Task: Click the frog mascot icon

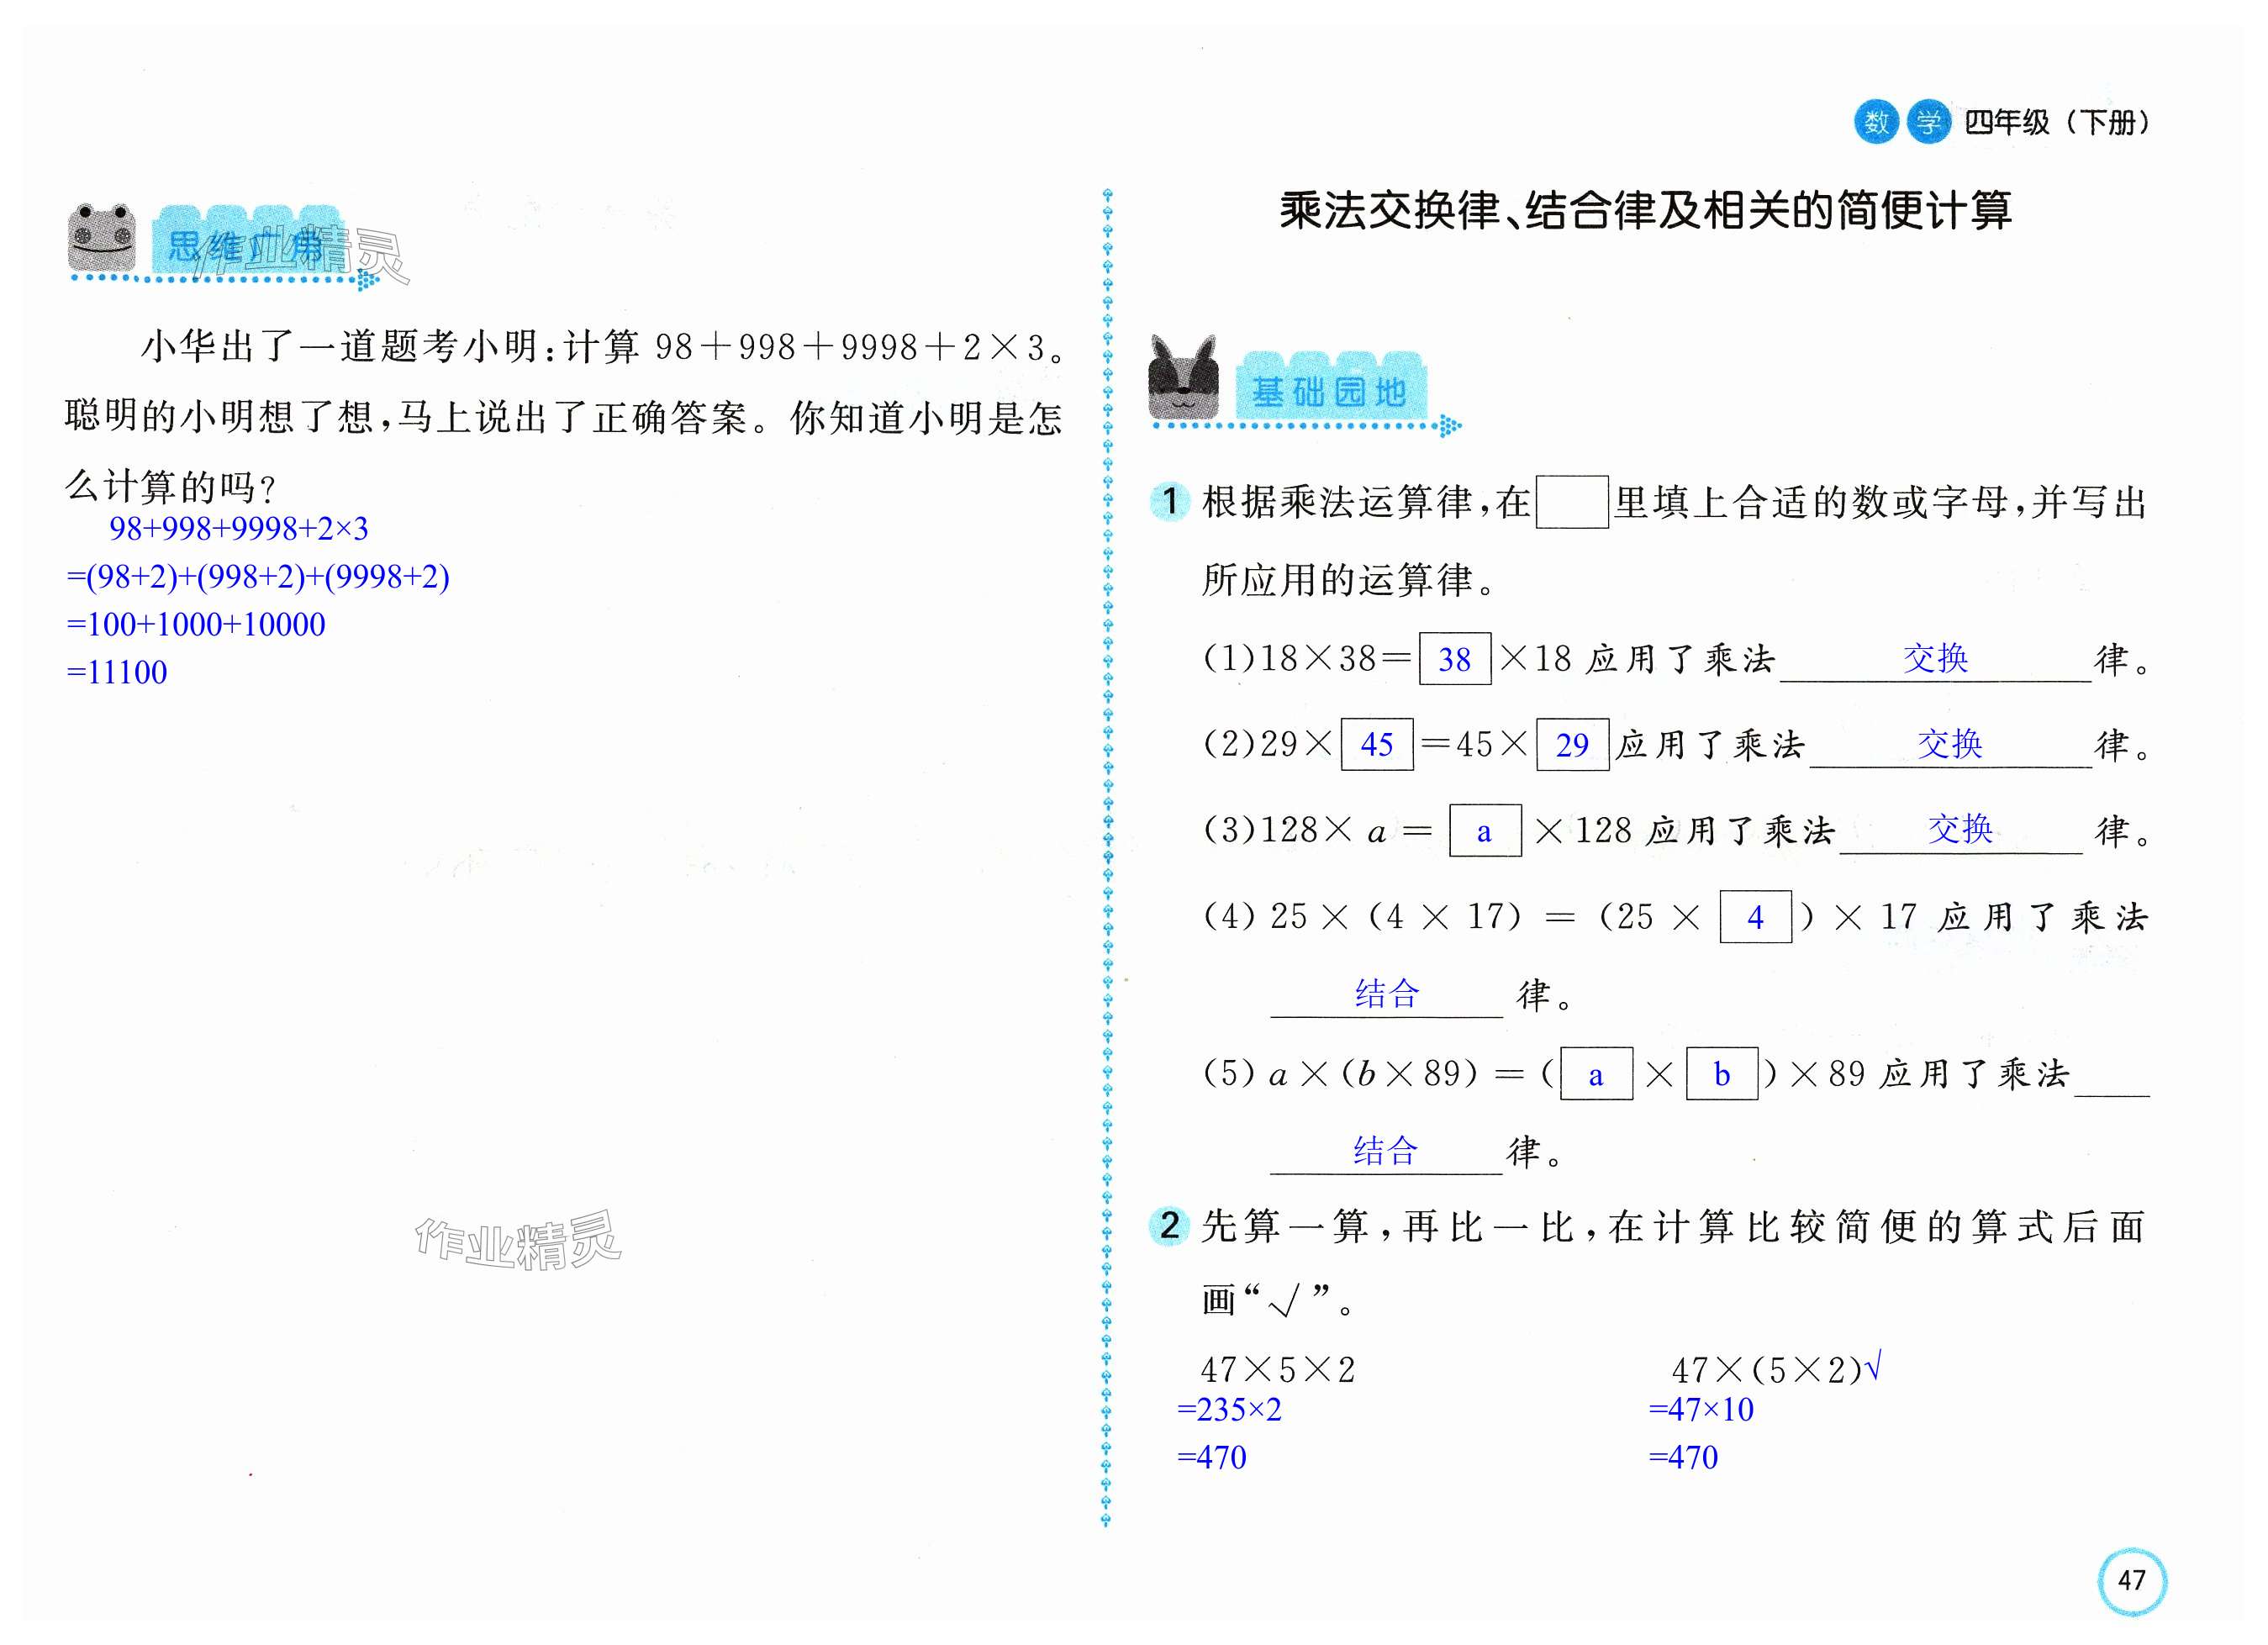Action: pos(101,239)
